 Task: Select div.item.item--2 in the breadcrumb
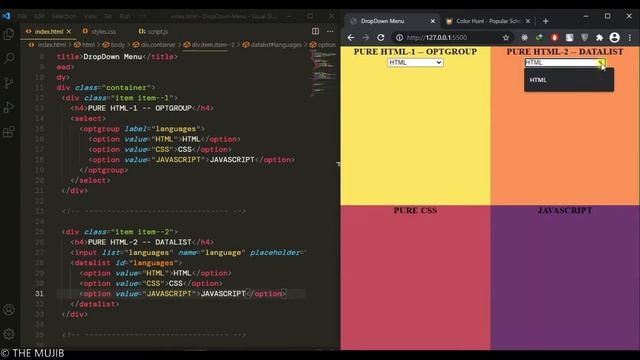tap(213, 45)
